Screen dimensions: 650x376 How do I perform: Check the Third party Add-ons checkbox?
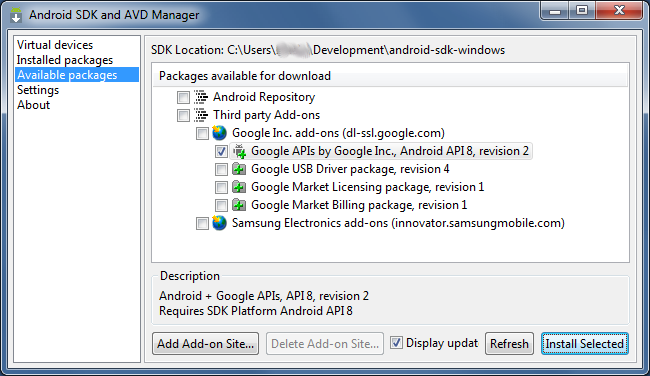[x=183, y=115]
